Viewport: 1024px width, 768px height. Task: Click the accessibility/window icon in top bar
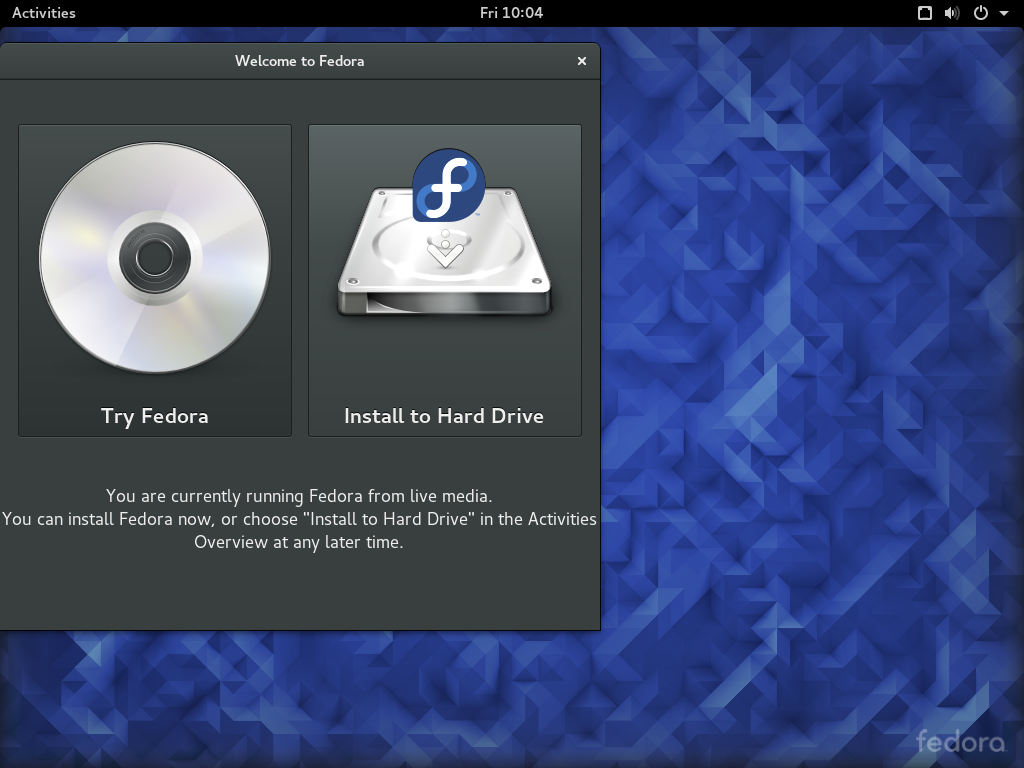point(925,13)
